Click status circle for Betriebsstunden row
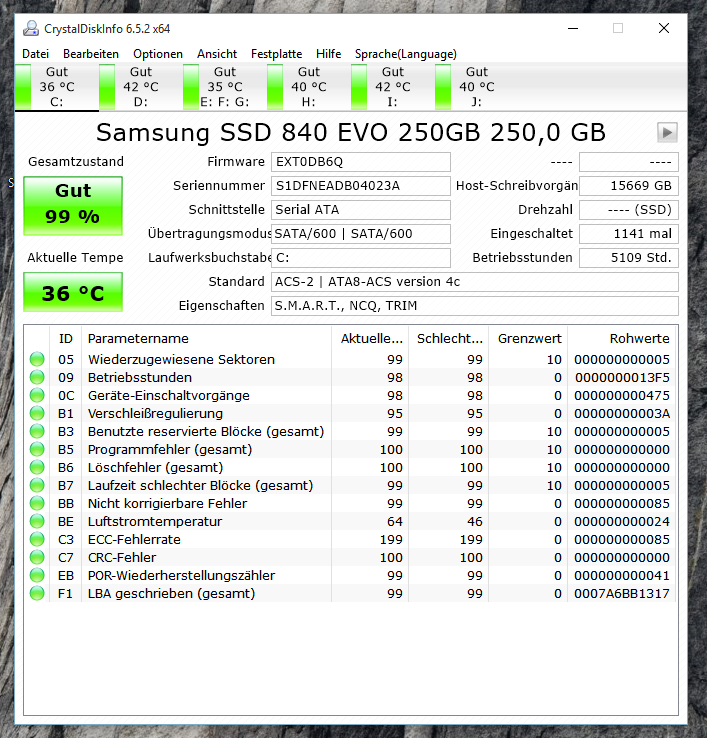The width and height of the screenshot is (707, 738). 37,377
